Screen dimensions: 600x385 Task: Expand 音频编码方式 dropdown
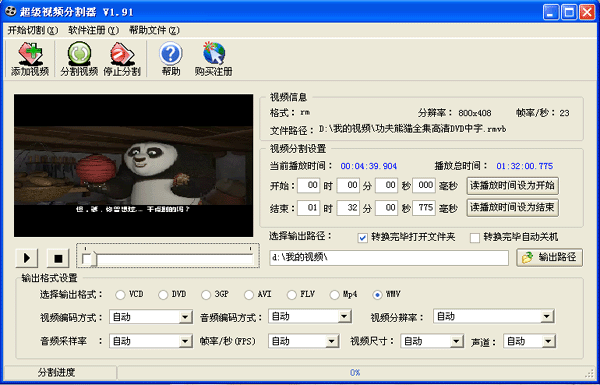pyautogui.click(x=344, y=316)
